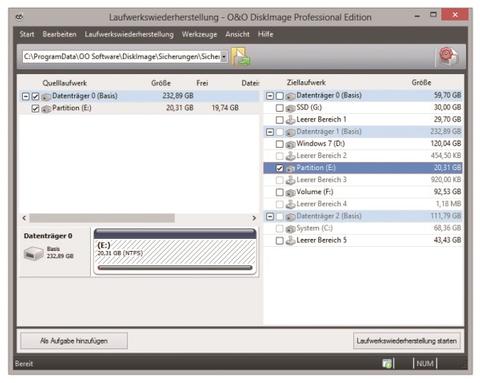
Task: Click the drive icon beside SSD (G:)
Action: click(x=291, y=108)
